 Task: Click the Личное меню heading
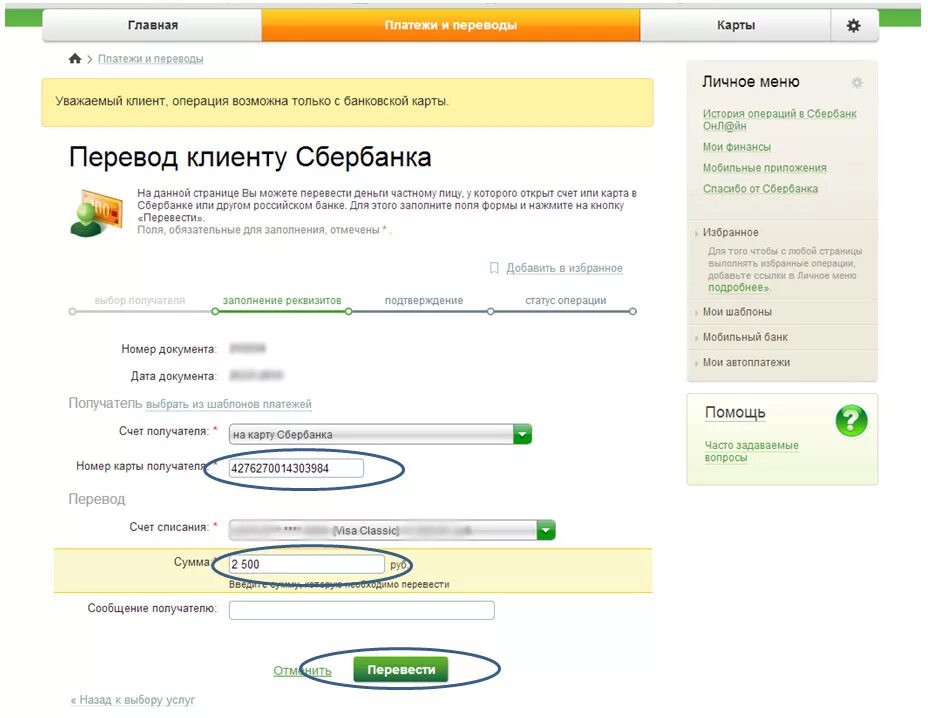750,82
